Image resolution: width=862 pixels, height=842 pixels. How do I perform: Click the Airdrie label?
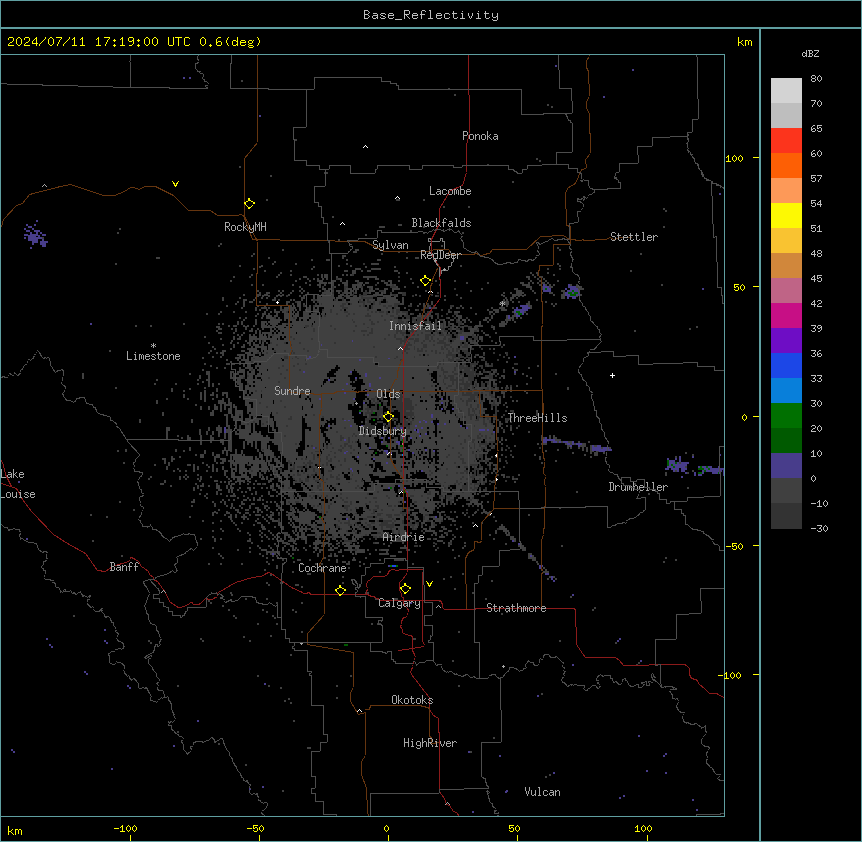click(404, 537)
